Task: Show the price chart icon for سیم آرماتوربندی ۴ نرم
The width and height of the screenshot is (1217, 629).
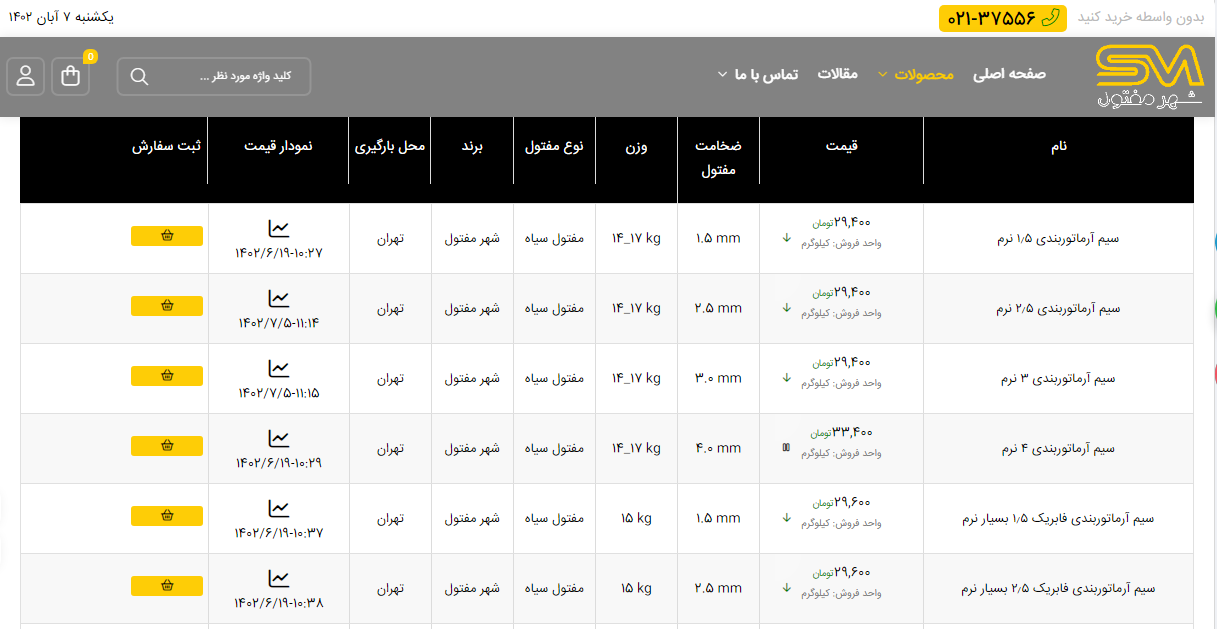Action: tap(279, 438)
